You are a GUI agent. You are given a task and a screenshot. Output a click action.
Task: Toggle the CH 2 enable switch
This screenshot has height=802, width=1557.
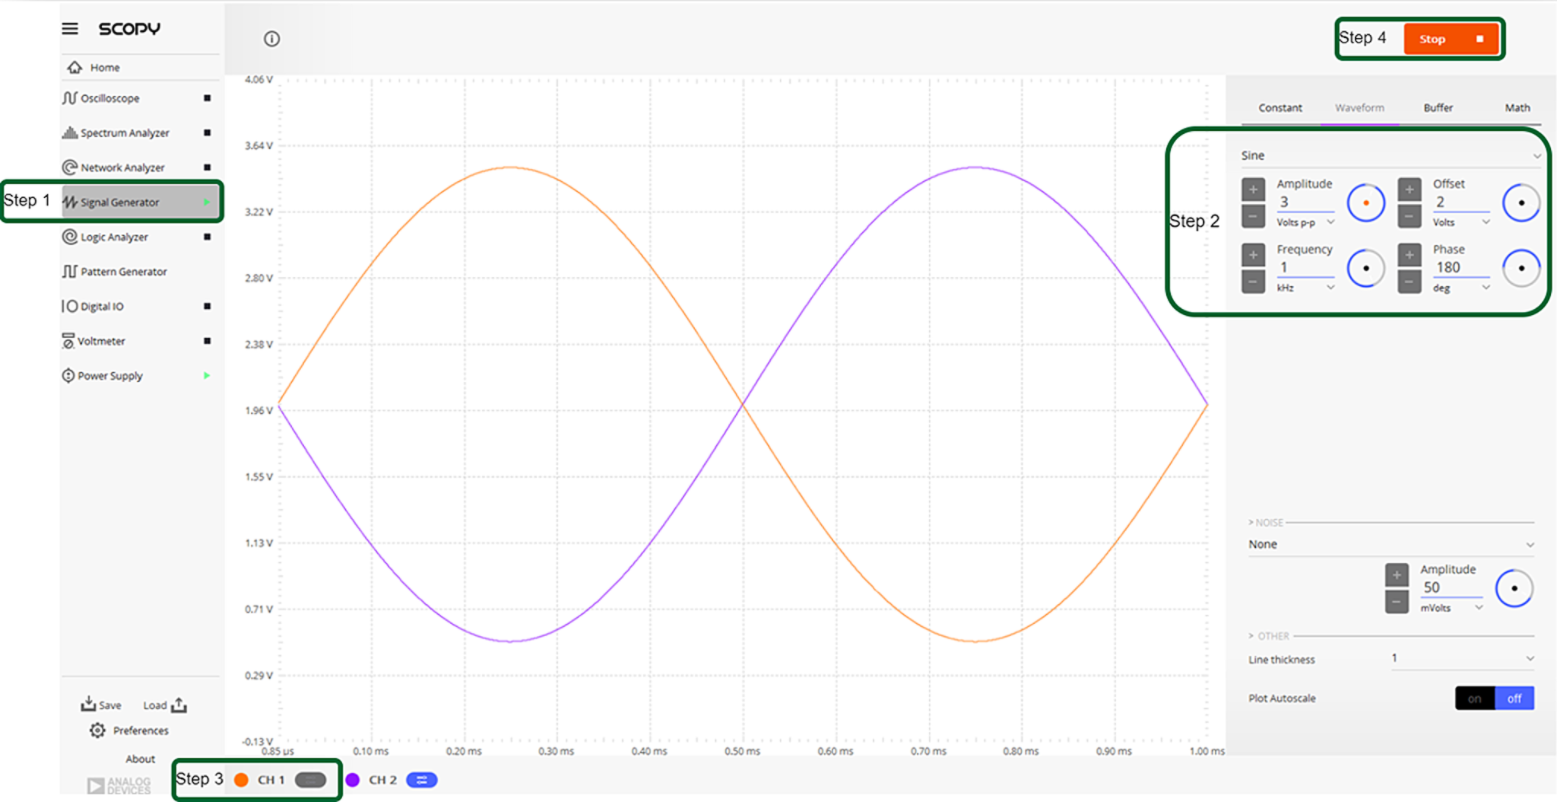point(419,780)
